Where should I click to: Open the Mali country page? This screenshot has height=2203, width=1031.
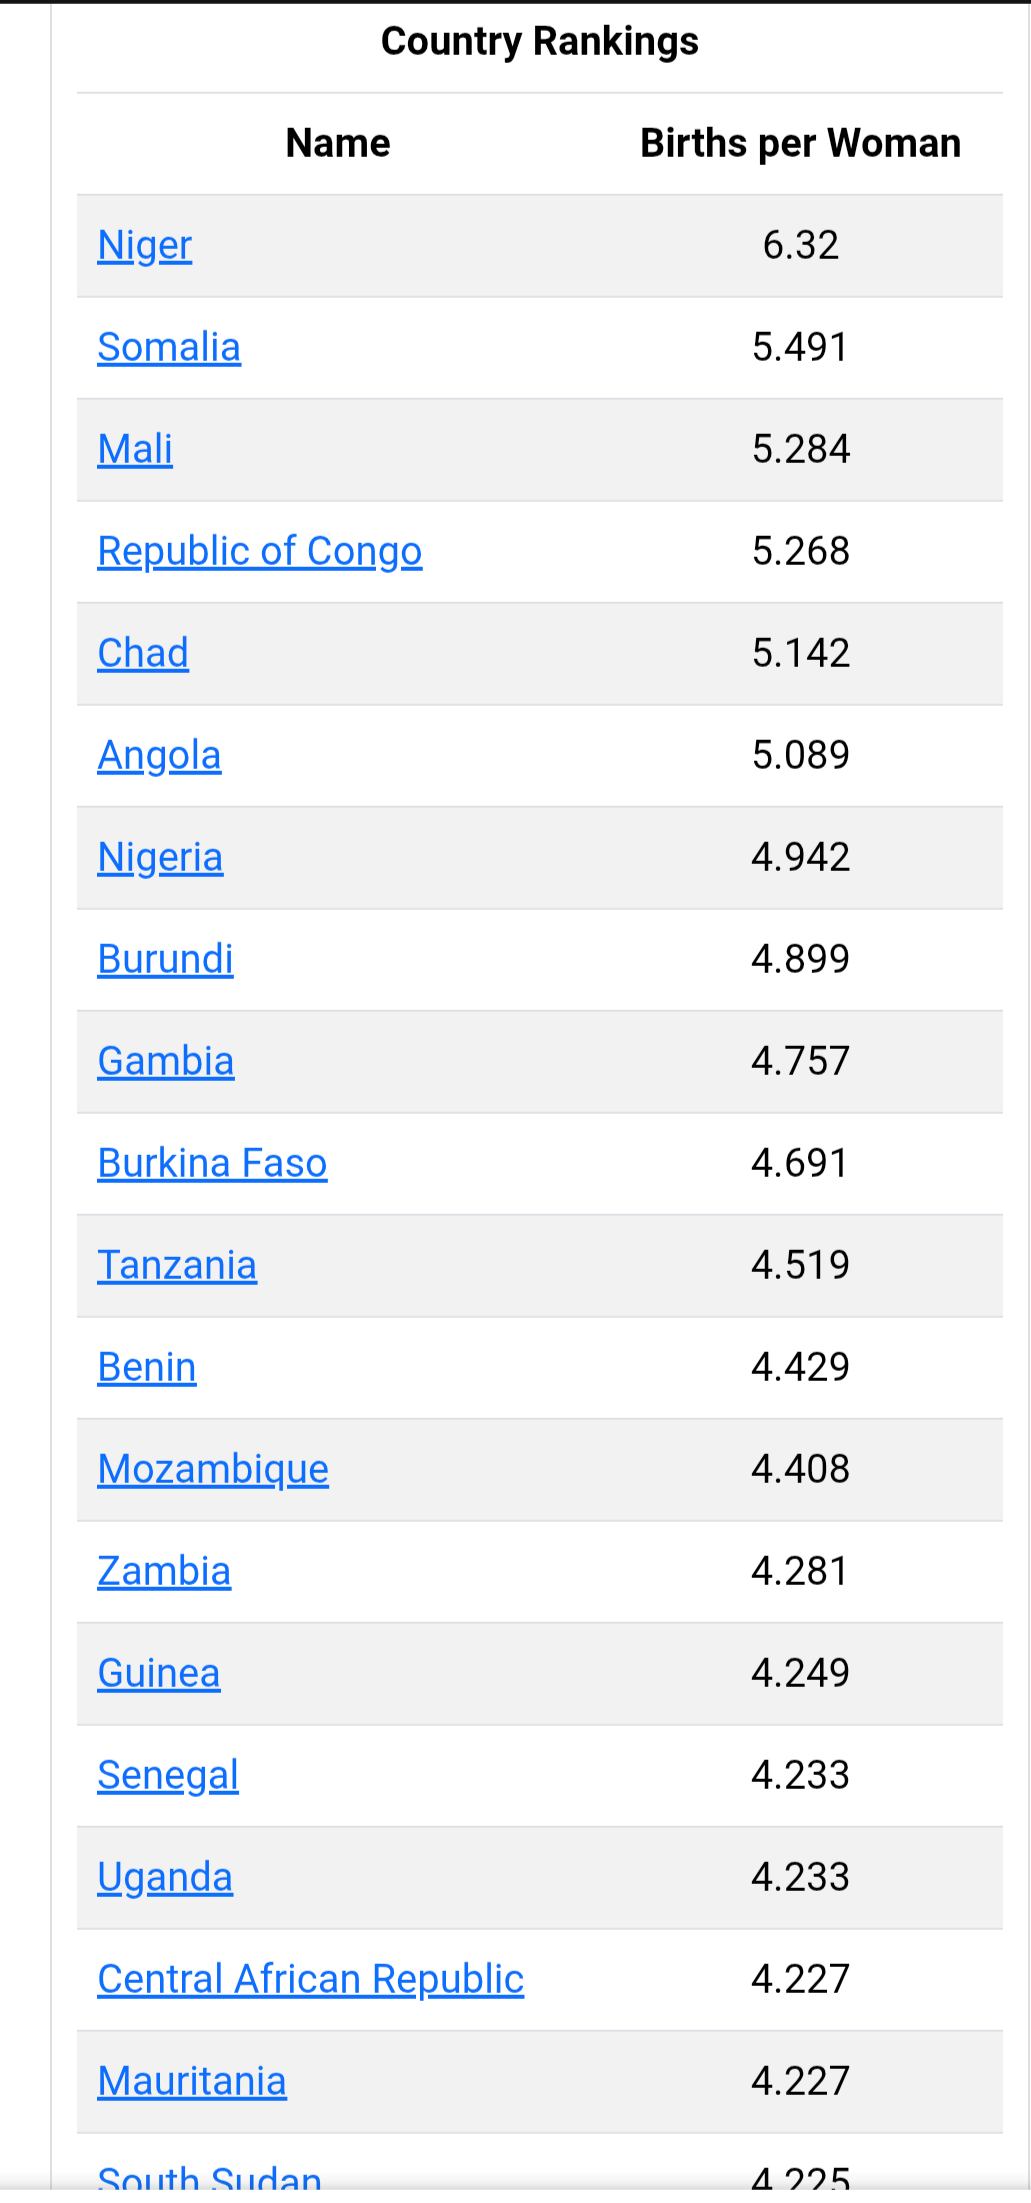point(135,450)
